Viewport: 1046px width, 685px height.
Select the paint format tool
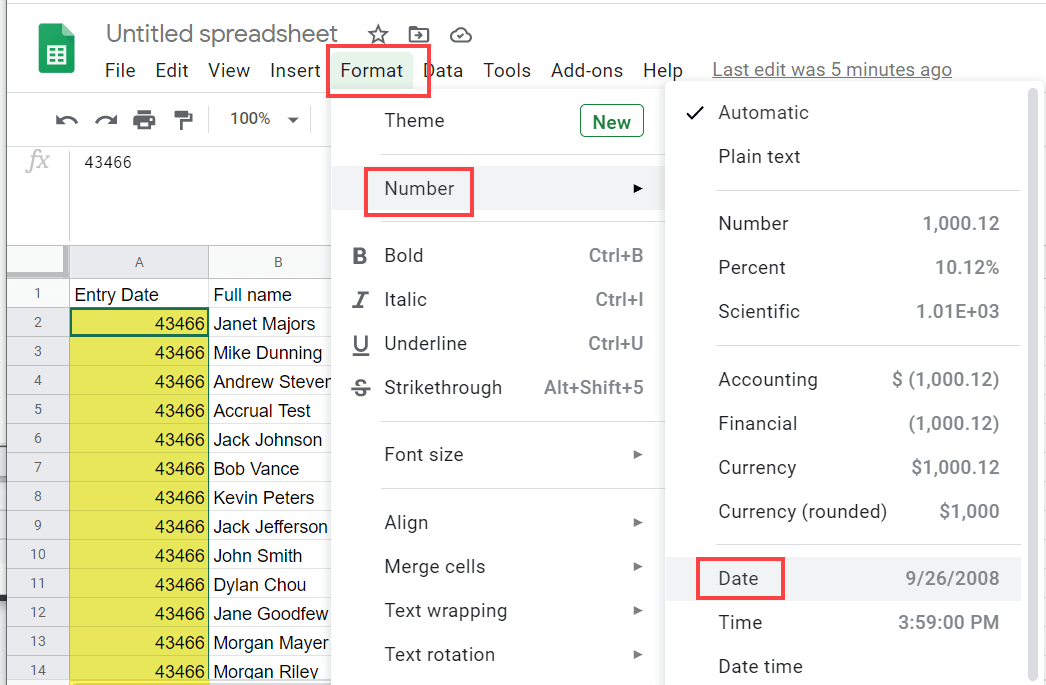(183, 120)
